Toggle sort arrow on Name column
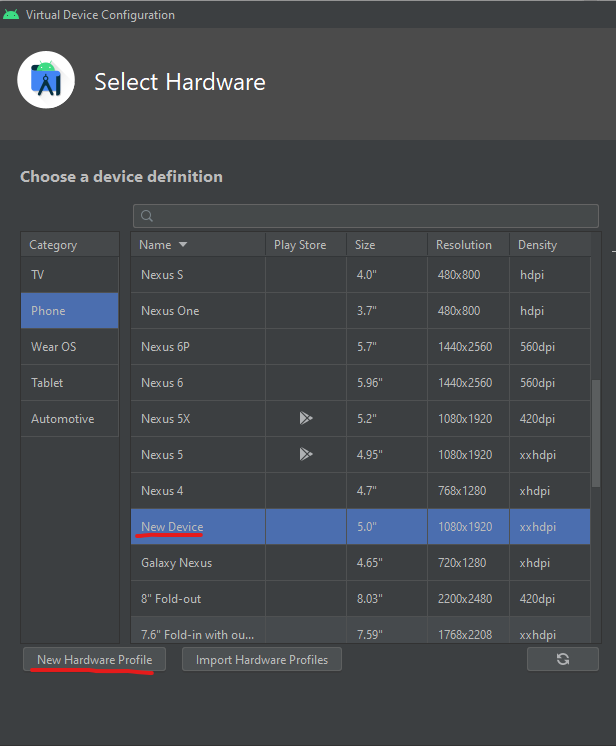The image size is (616, 746). [x=183, y=245]
